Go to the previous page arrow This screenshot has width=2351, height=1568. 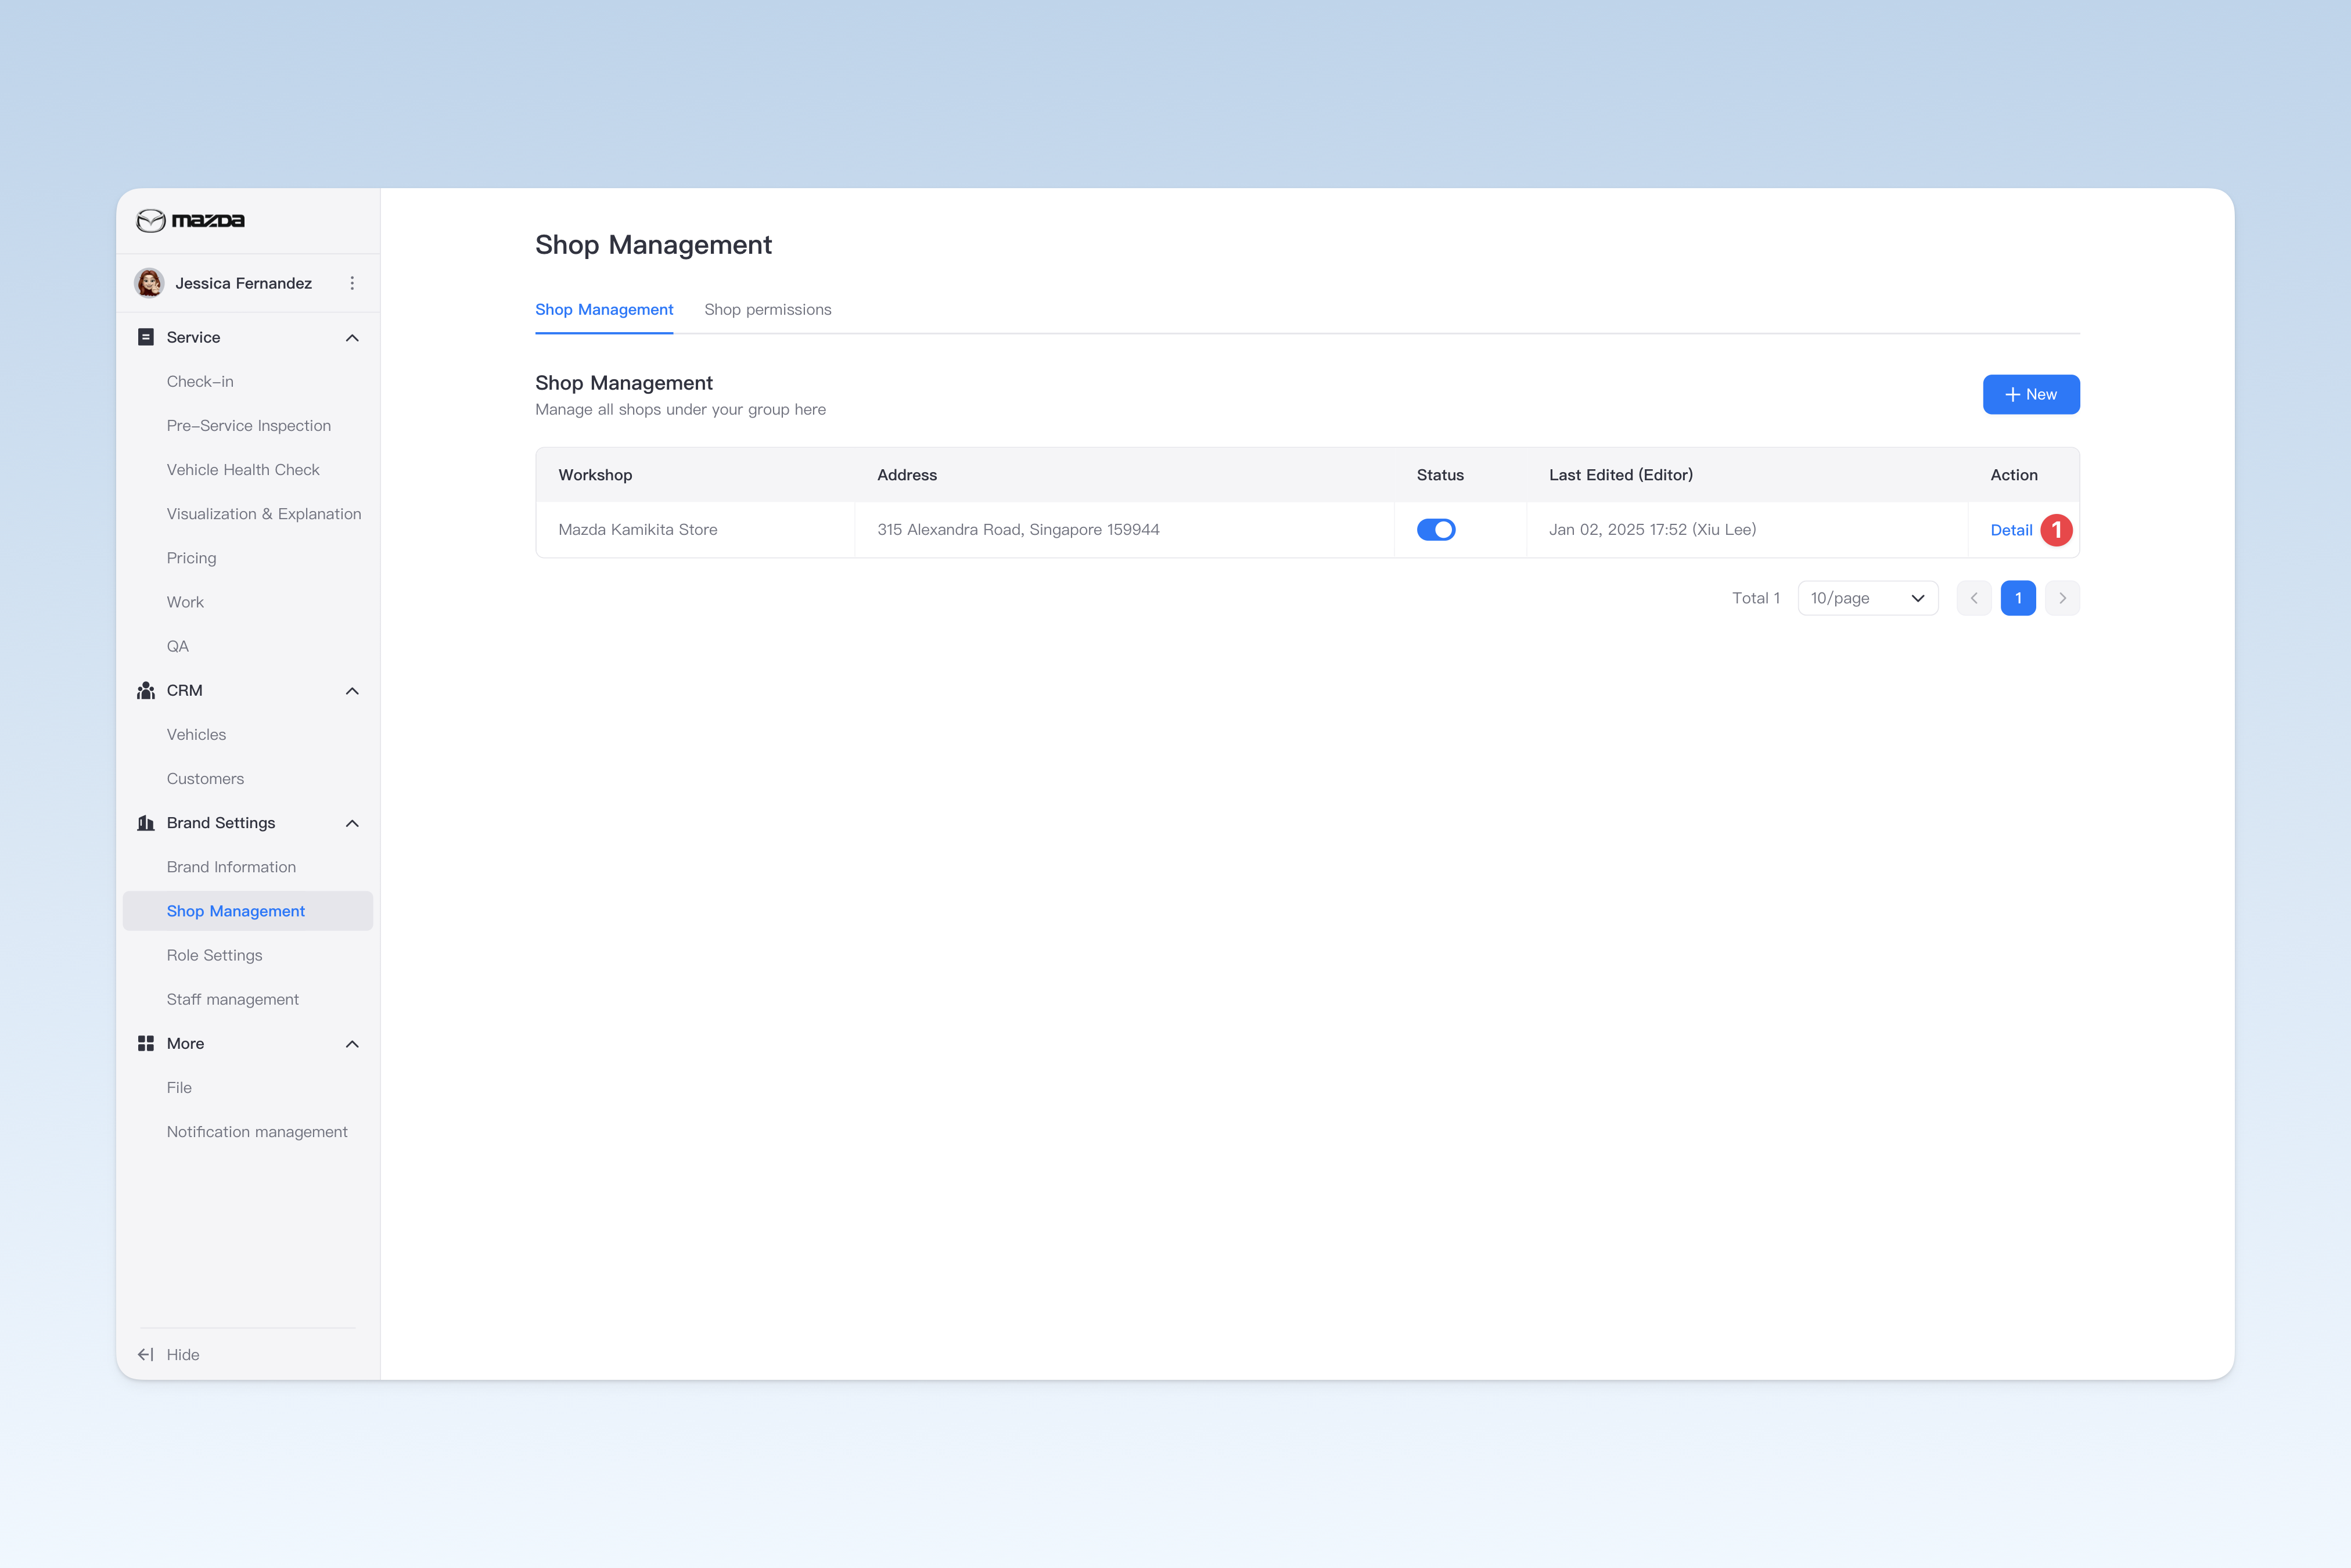point(1974,598)
